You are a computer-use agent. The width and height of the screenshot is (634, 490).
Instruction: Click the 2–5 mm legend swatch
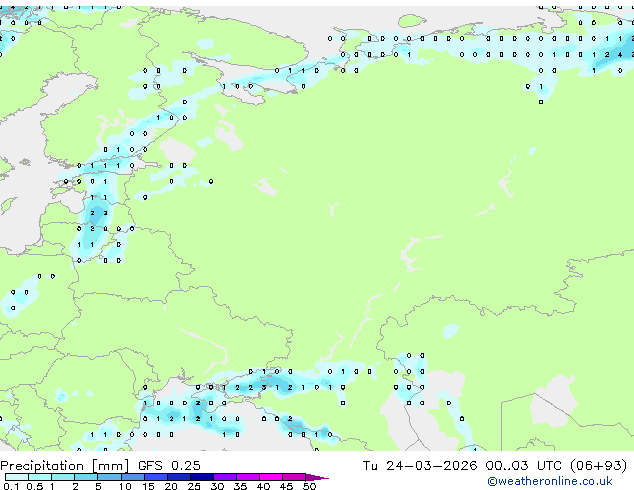pos(86,477)
